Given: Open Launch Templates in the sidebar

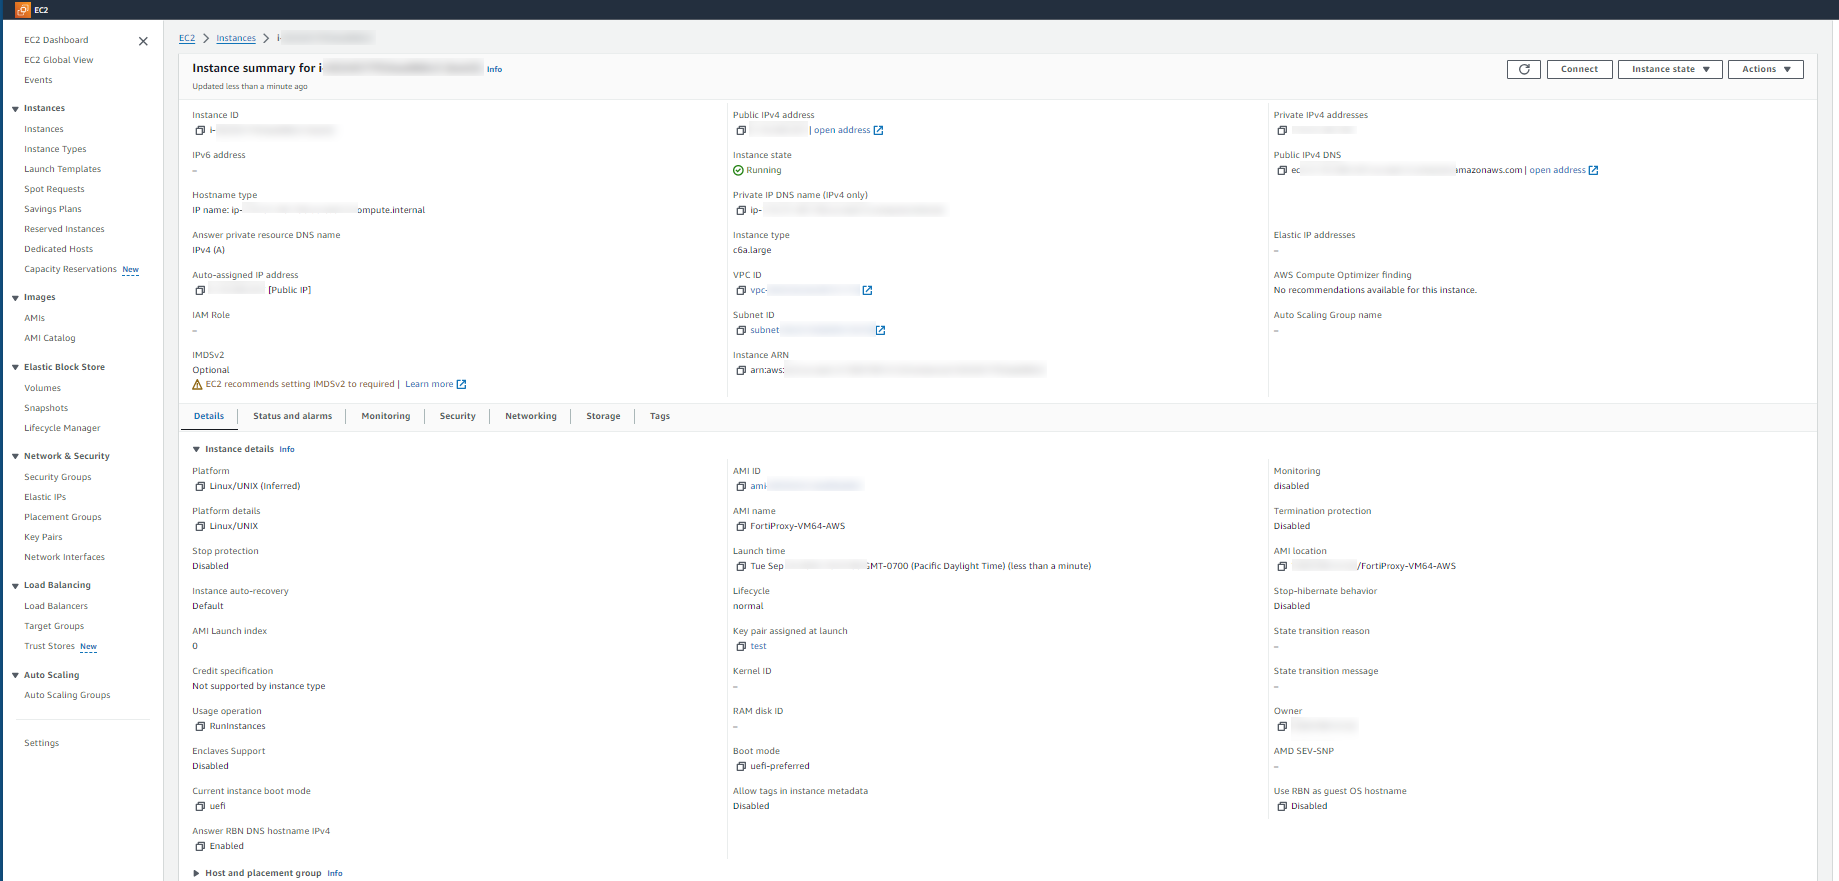Looking at the screenshot, I should 62,169.
